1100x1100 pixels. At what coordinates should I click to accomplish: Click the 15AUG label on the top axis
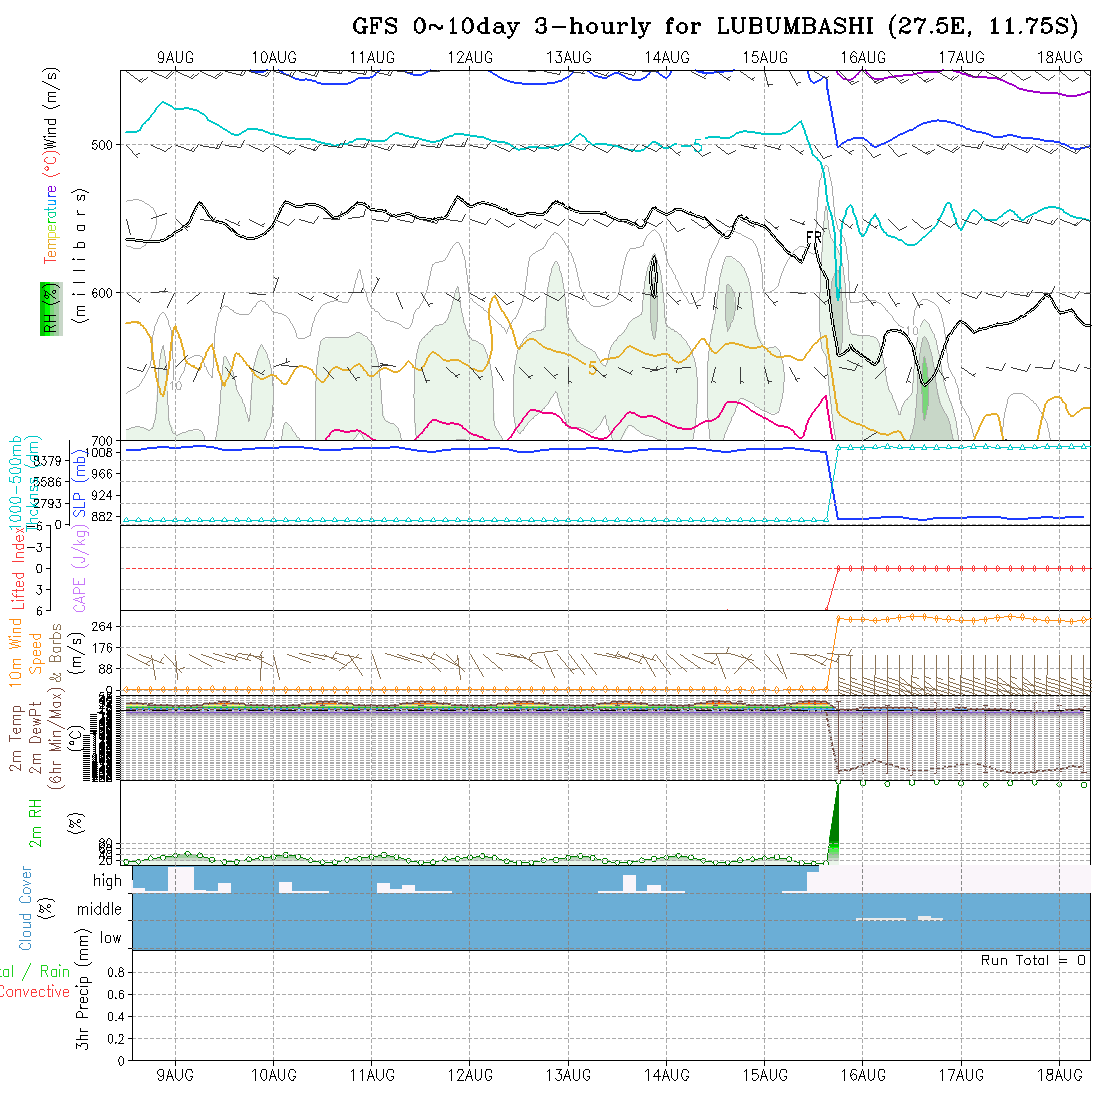click(x=765, y=58)
